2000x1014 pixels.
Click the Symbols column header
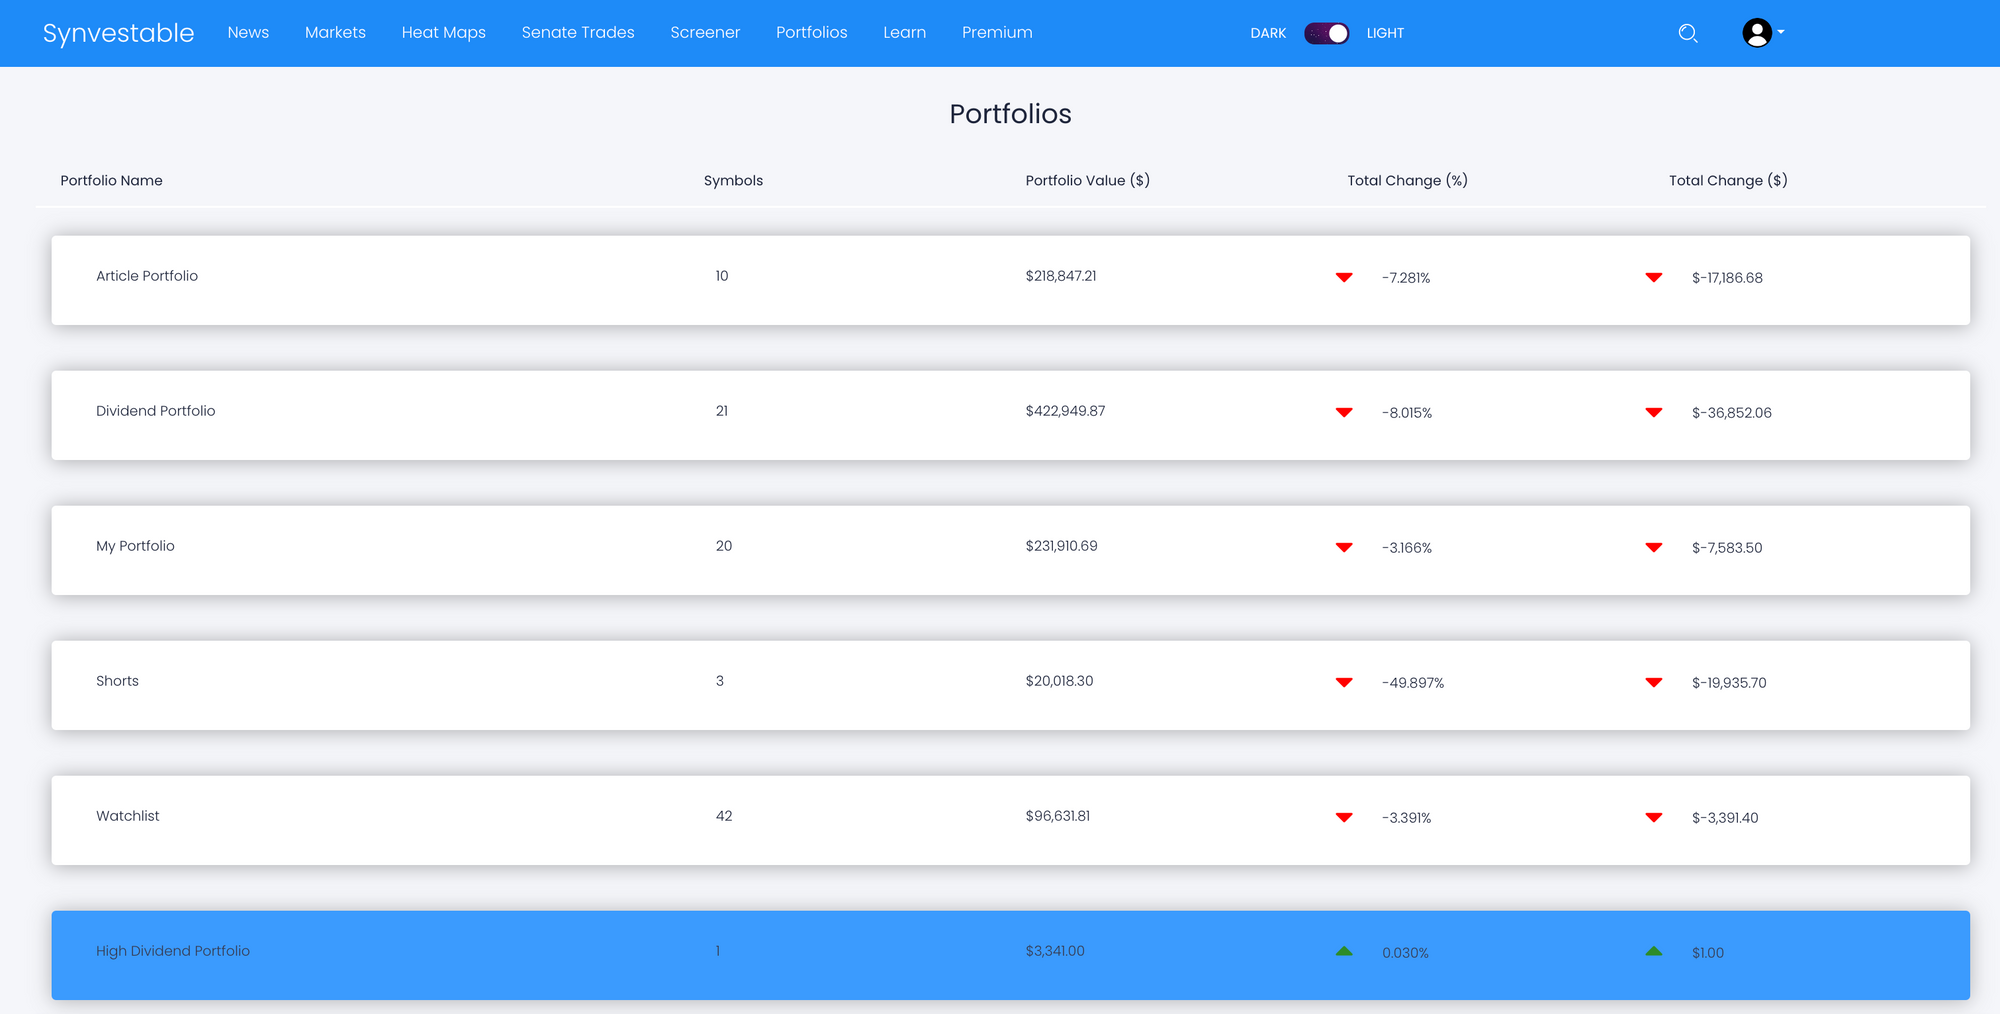[733, 180]
